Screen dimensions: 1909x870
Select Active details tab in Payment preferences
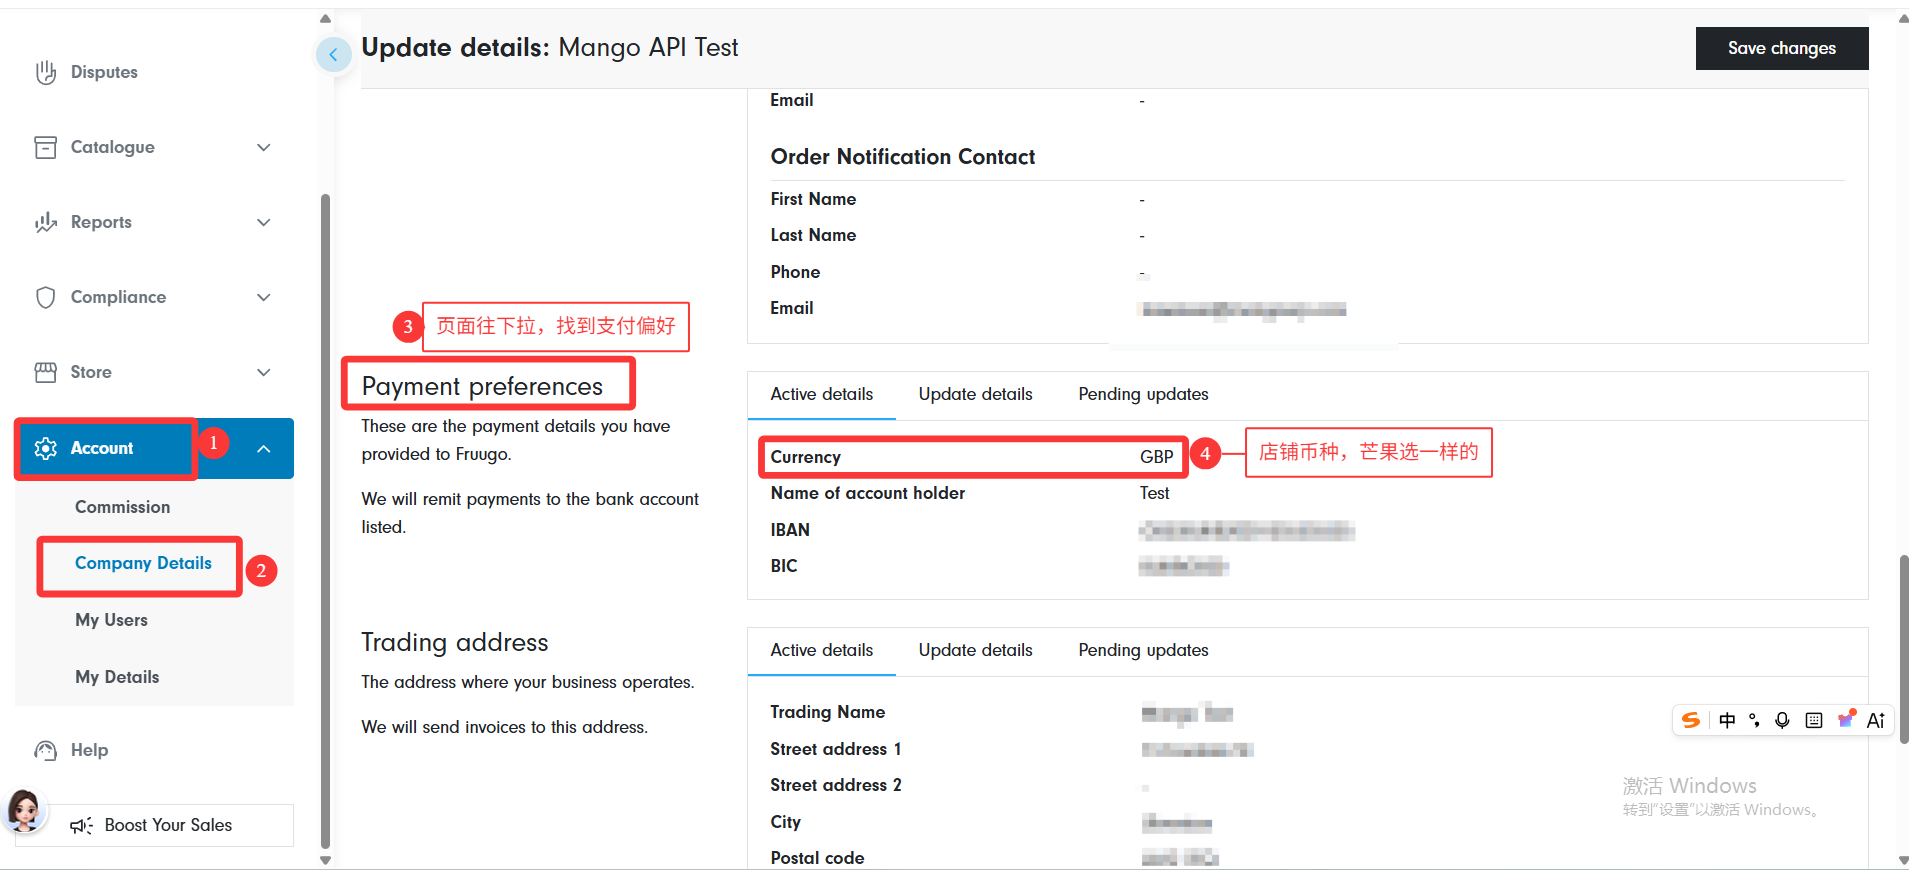(821, 394)
